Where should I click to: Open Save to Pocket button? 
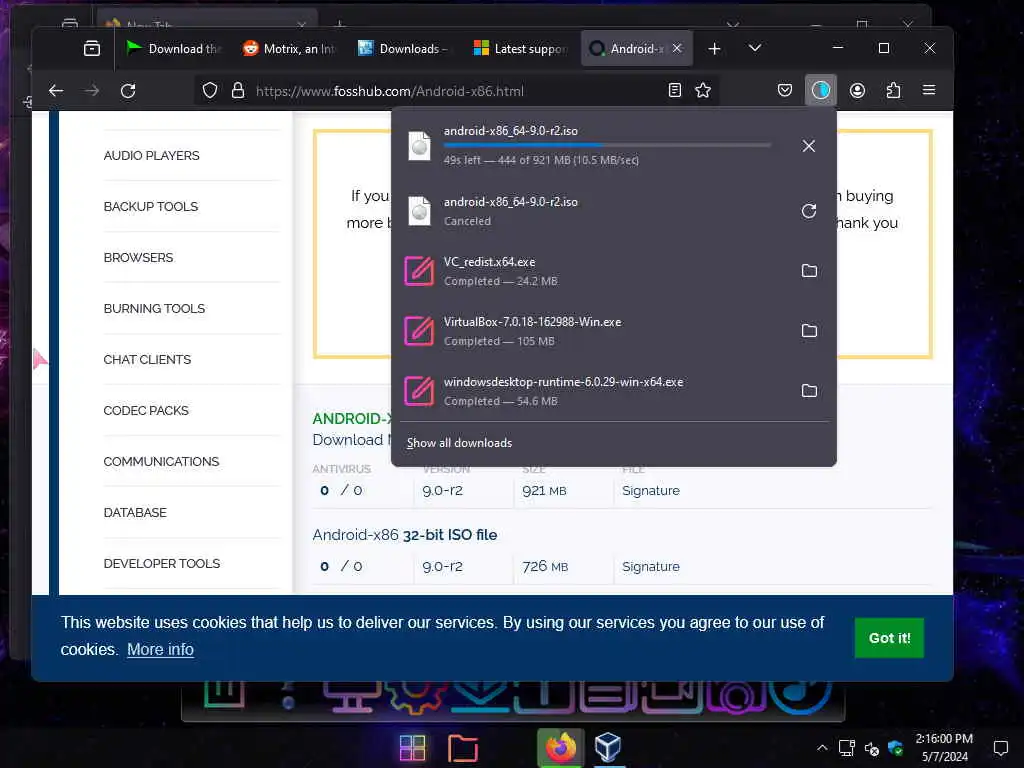(x=784, y=90)
